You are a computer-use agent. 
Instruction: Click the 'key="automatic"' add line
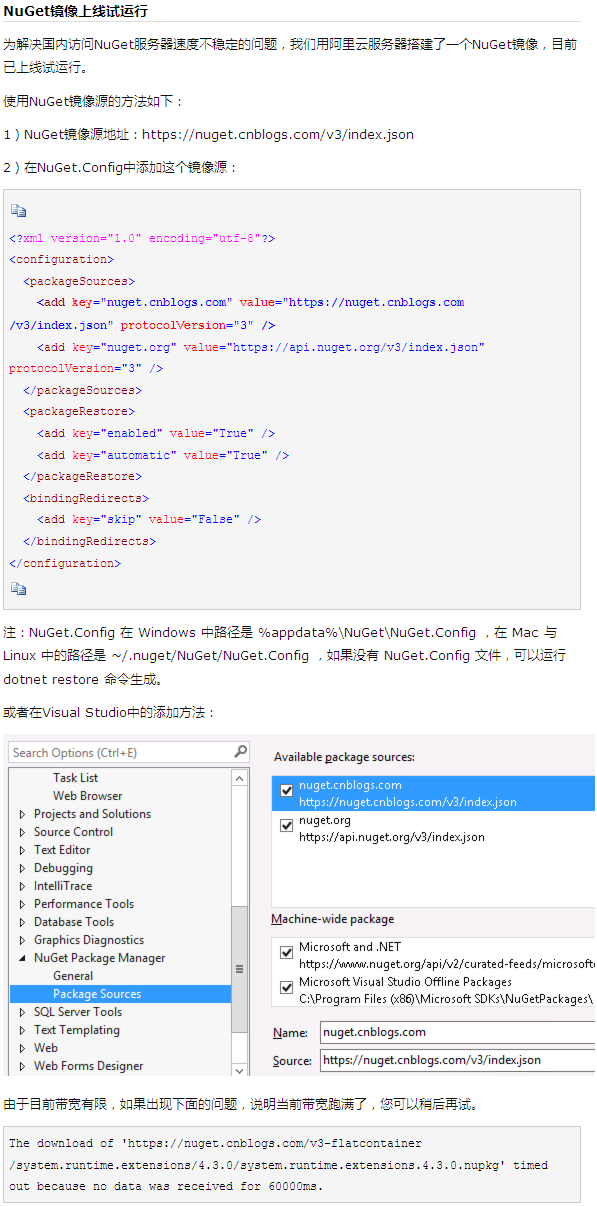[163, 455]
